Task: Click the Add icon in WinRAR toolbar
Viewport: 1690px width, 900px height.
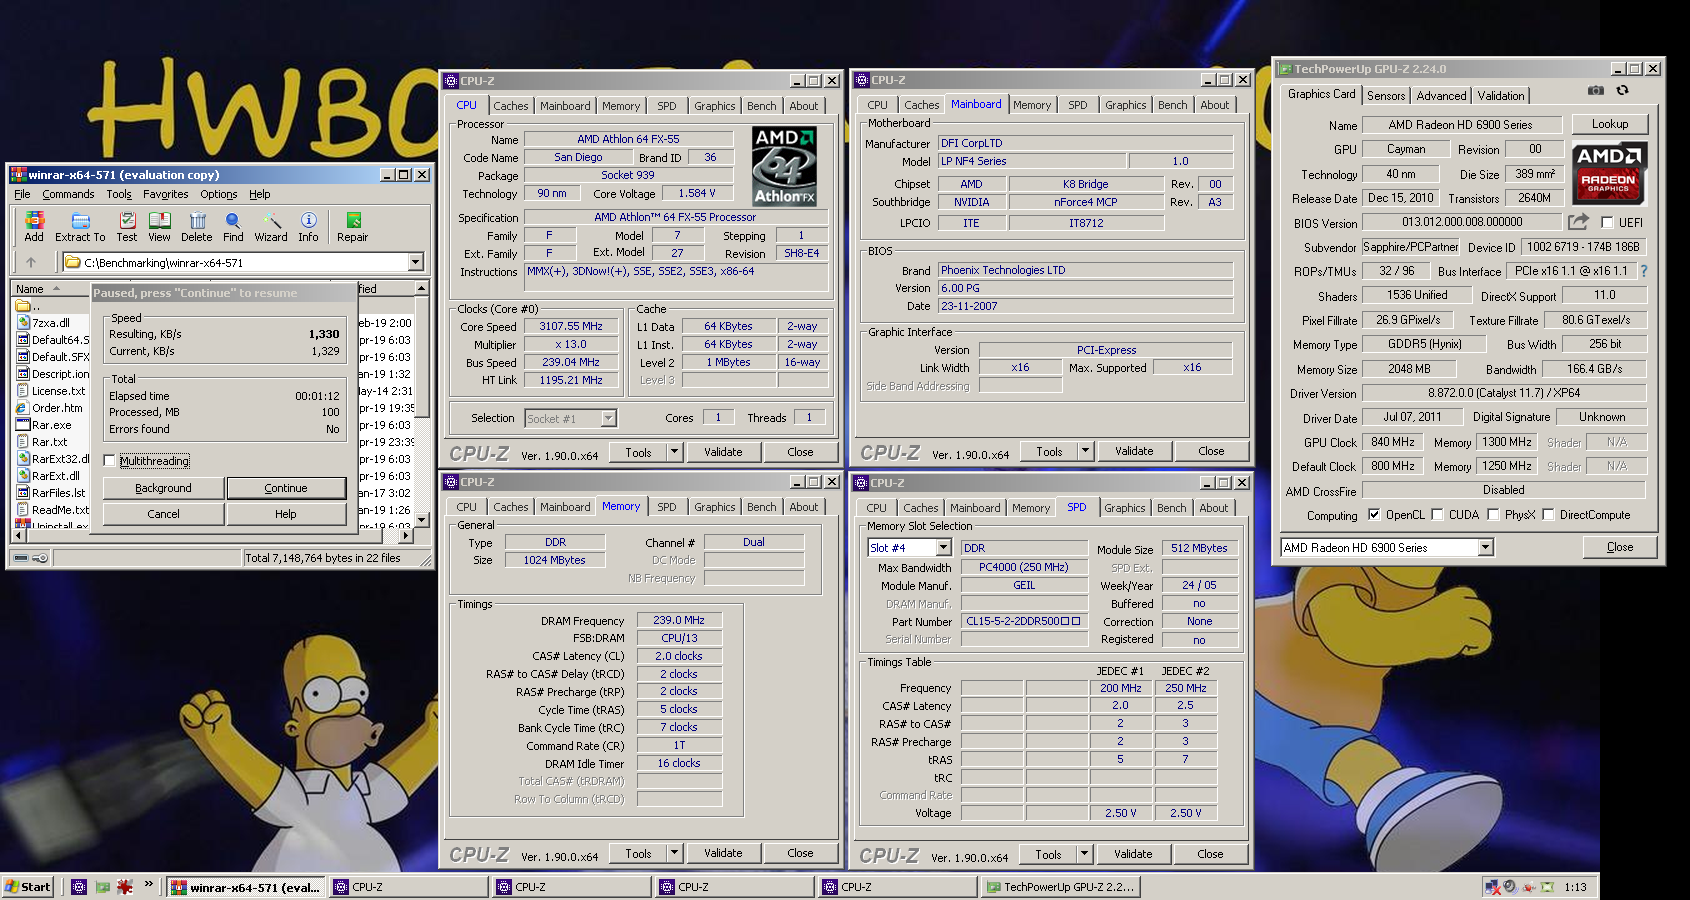Action: [34, 220]
